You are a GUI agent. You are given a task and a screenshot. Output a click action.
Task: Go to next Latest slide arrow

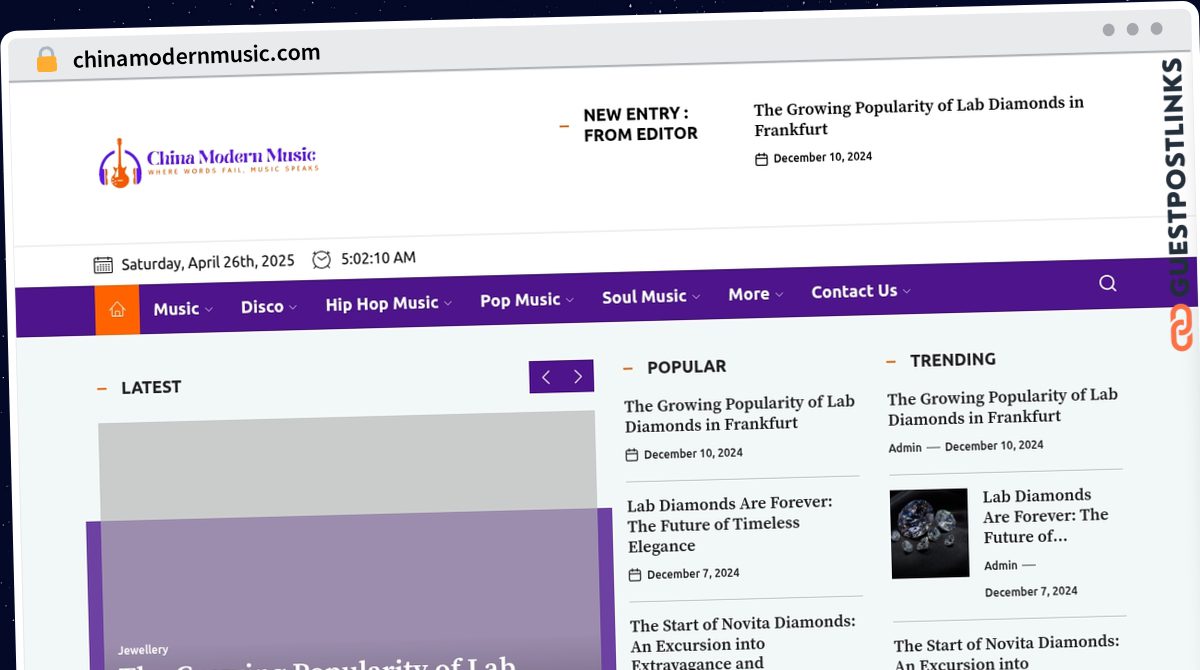click(578, 376)
